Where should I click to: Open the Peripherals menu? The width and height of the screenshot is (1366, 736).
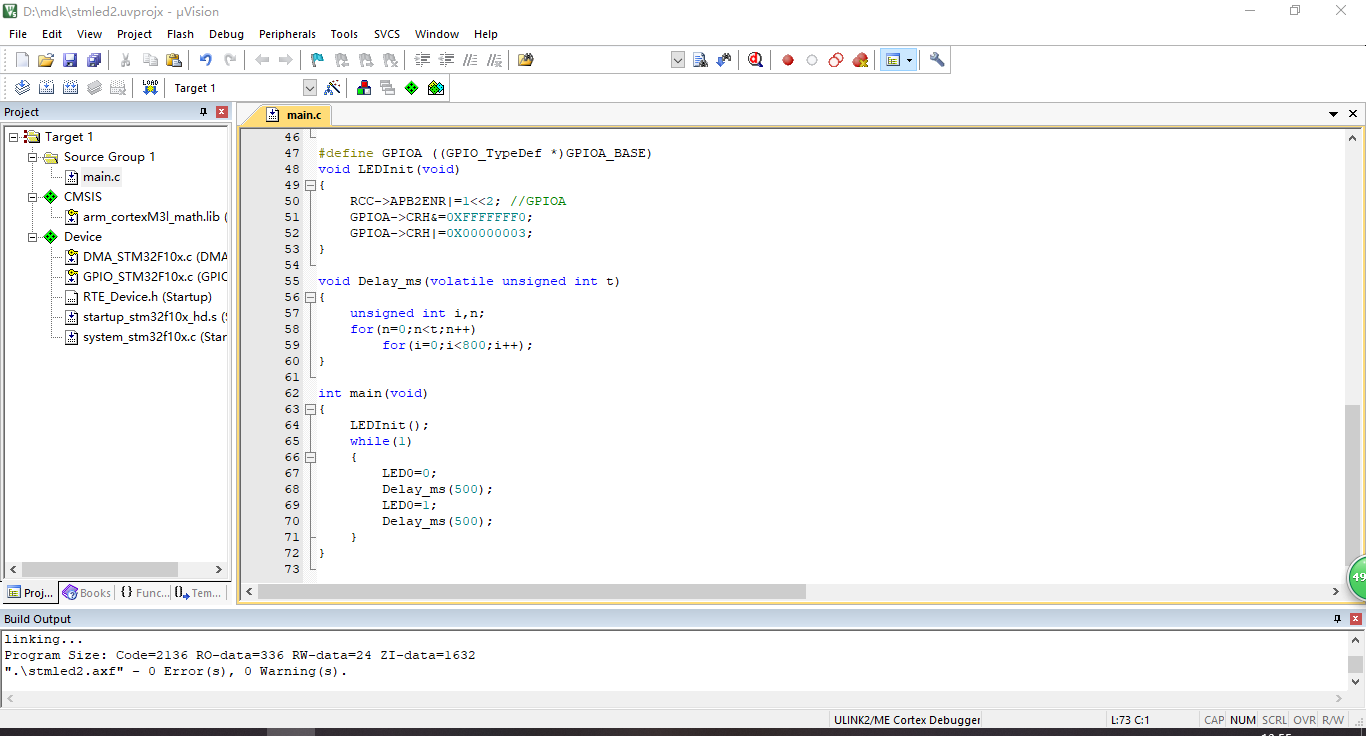(287, 34)
